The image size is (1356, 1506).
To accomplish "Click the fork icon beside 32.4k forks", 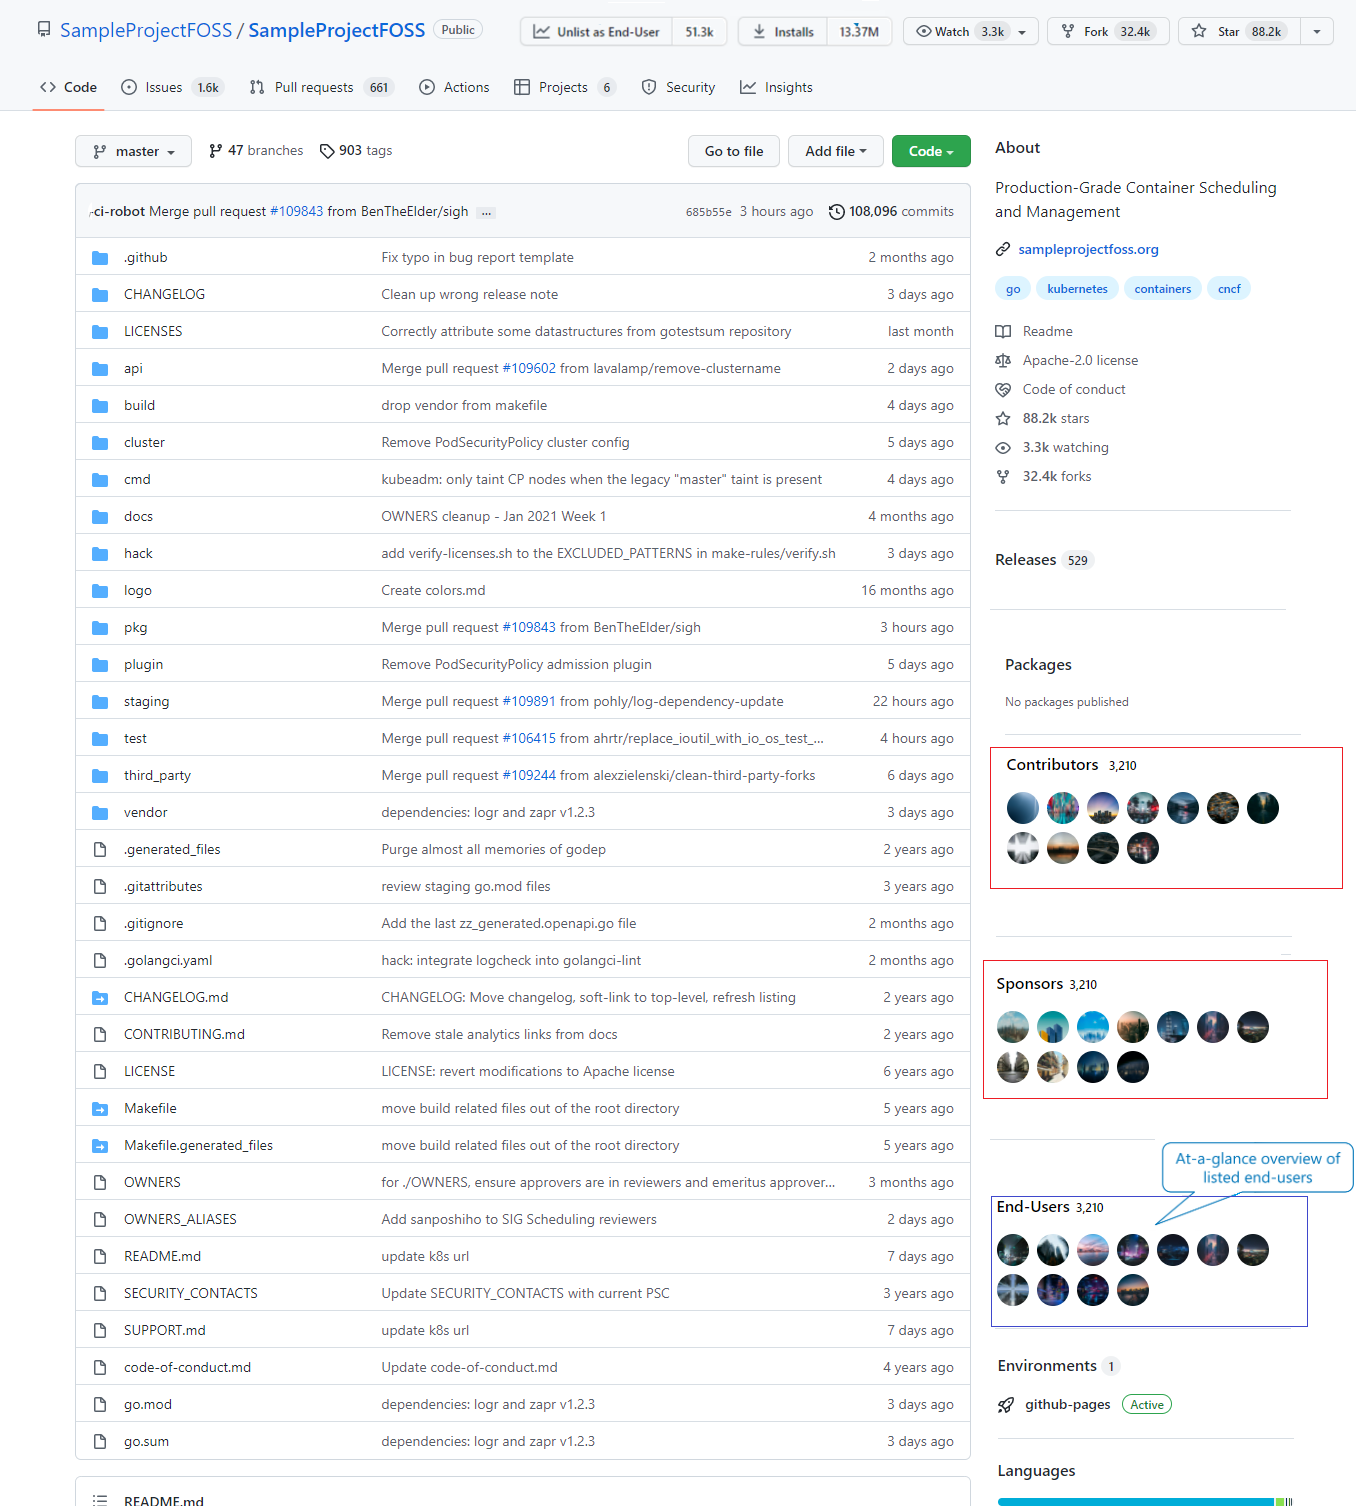I will [x=1003, y=476].
